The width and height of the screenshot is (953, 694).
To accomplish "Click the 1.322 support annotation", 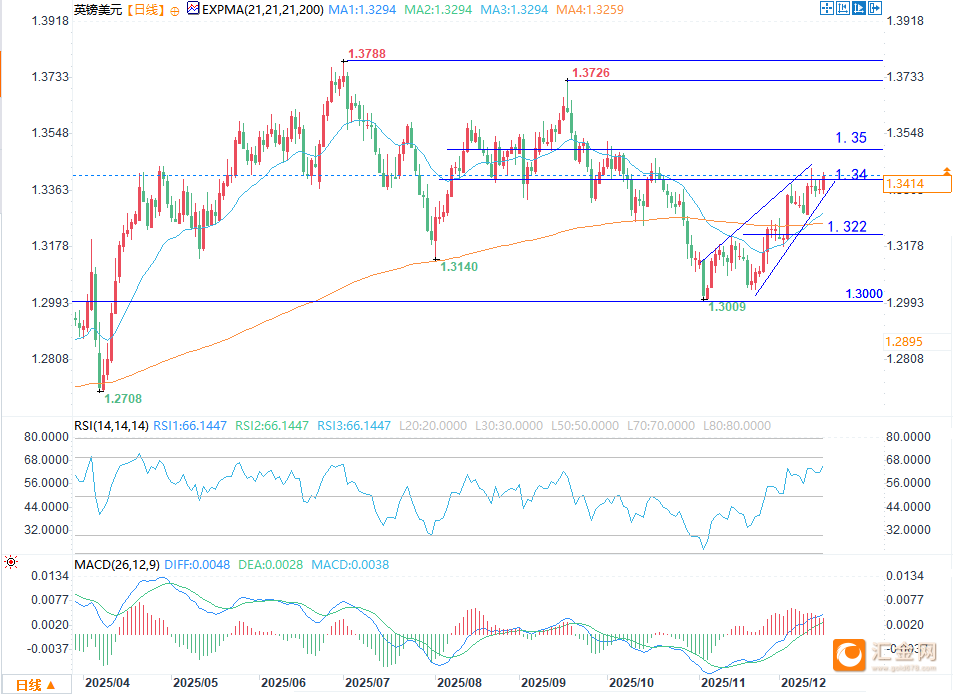I will click(847, 227).
